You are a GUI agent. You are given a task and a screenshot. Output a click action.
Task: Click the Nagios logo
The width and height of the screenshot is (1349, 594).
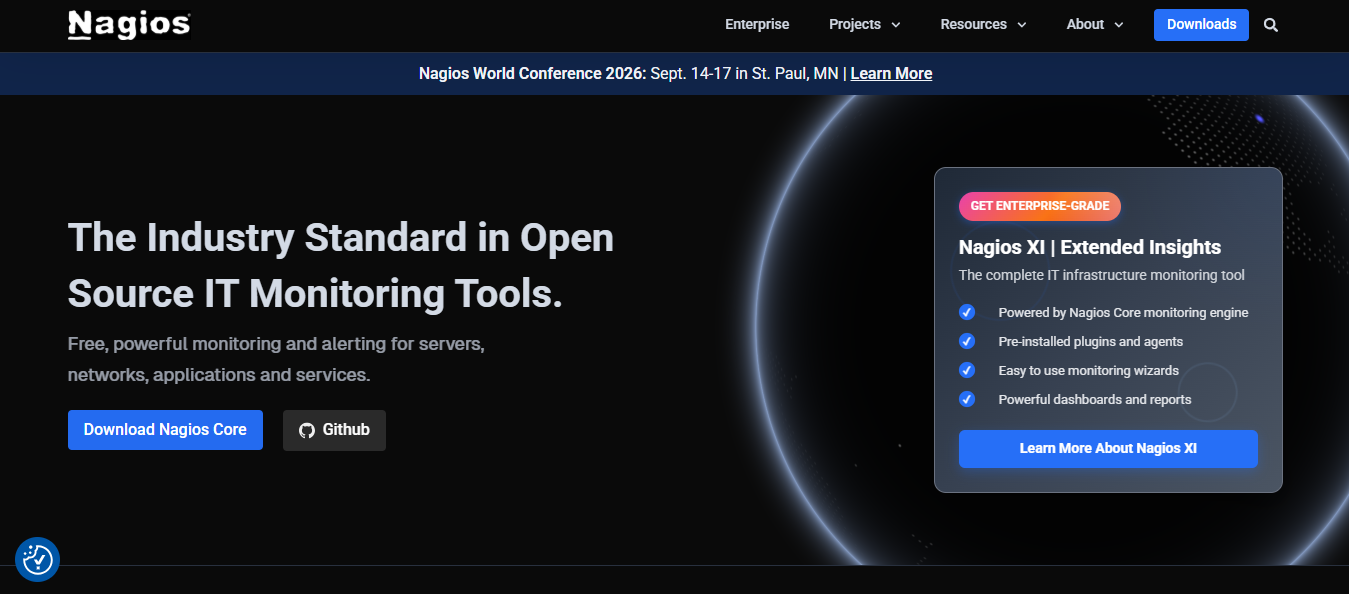click(129, 25)
